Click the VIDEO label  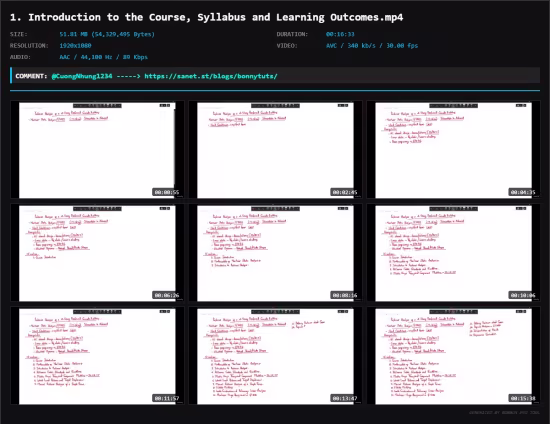click(x=287, y=46)
